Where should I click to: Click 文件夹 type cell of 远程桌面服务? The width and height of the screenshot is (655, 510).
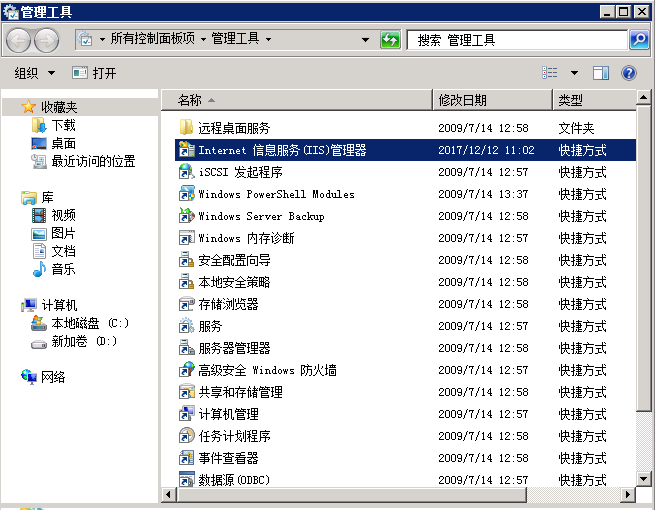coord(576,128)
